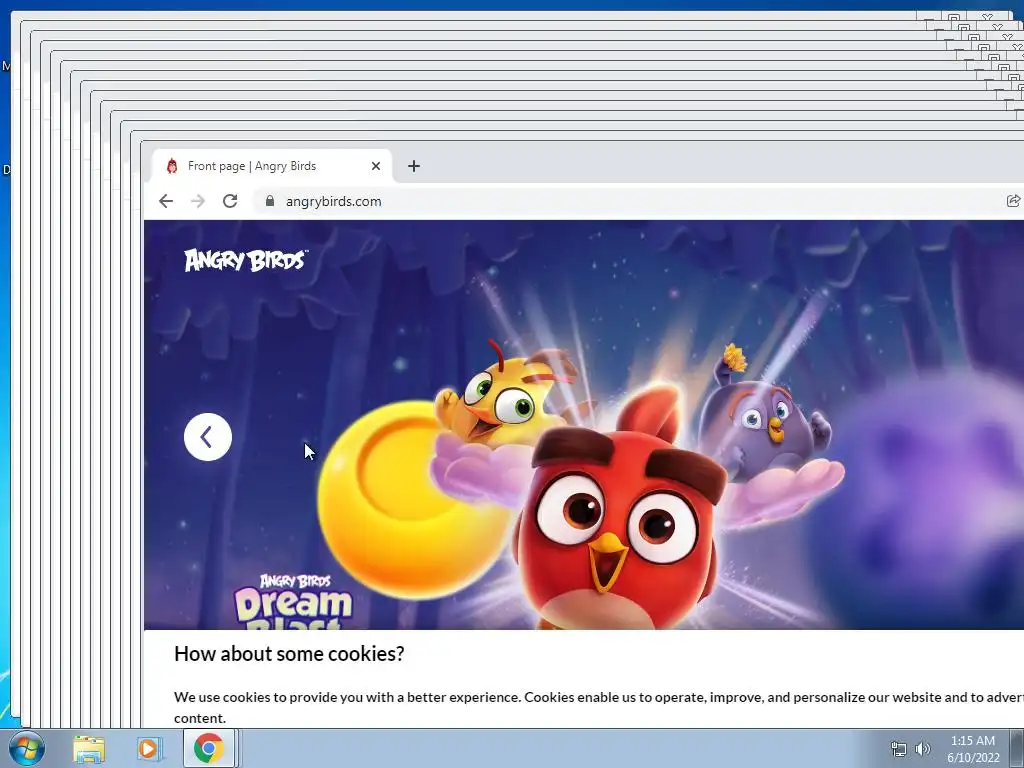Click the "How about some cookies?" heading
This screenshot has width=1024, height=768.
pos(289,654)
